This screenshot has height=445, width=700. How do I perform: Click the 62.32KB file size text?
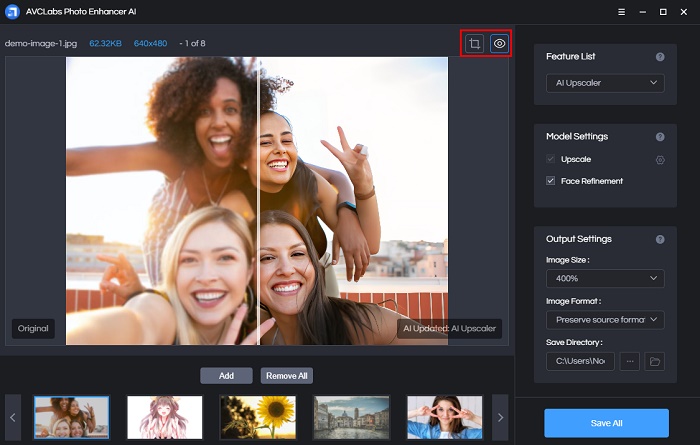pyautogui.click(x=105, y=44)
